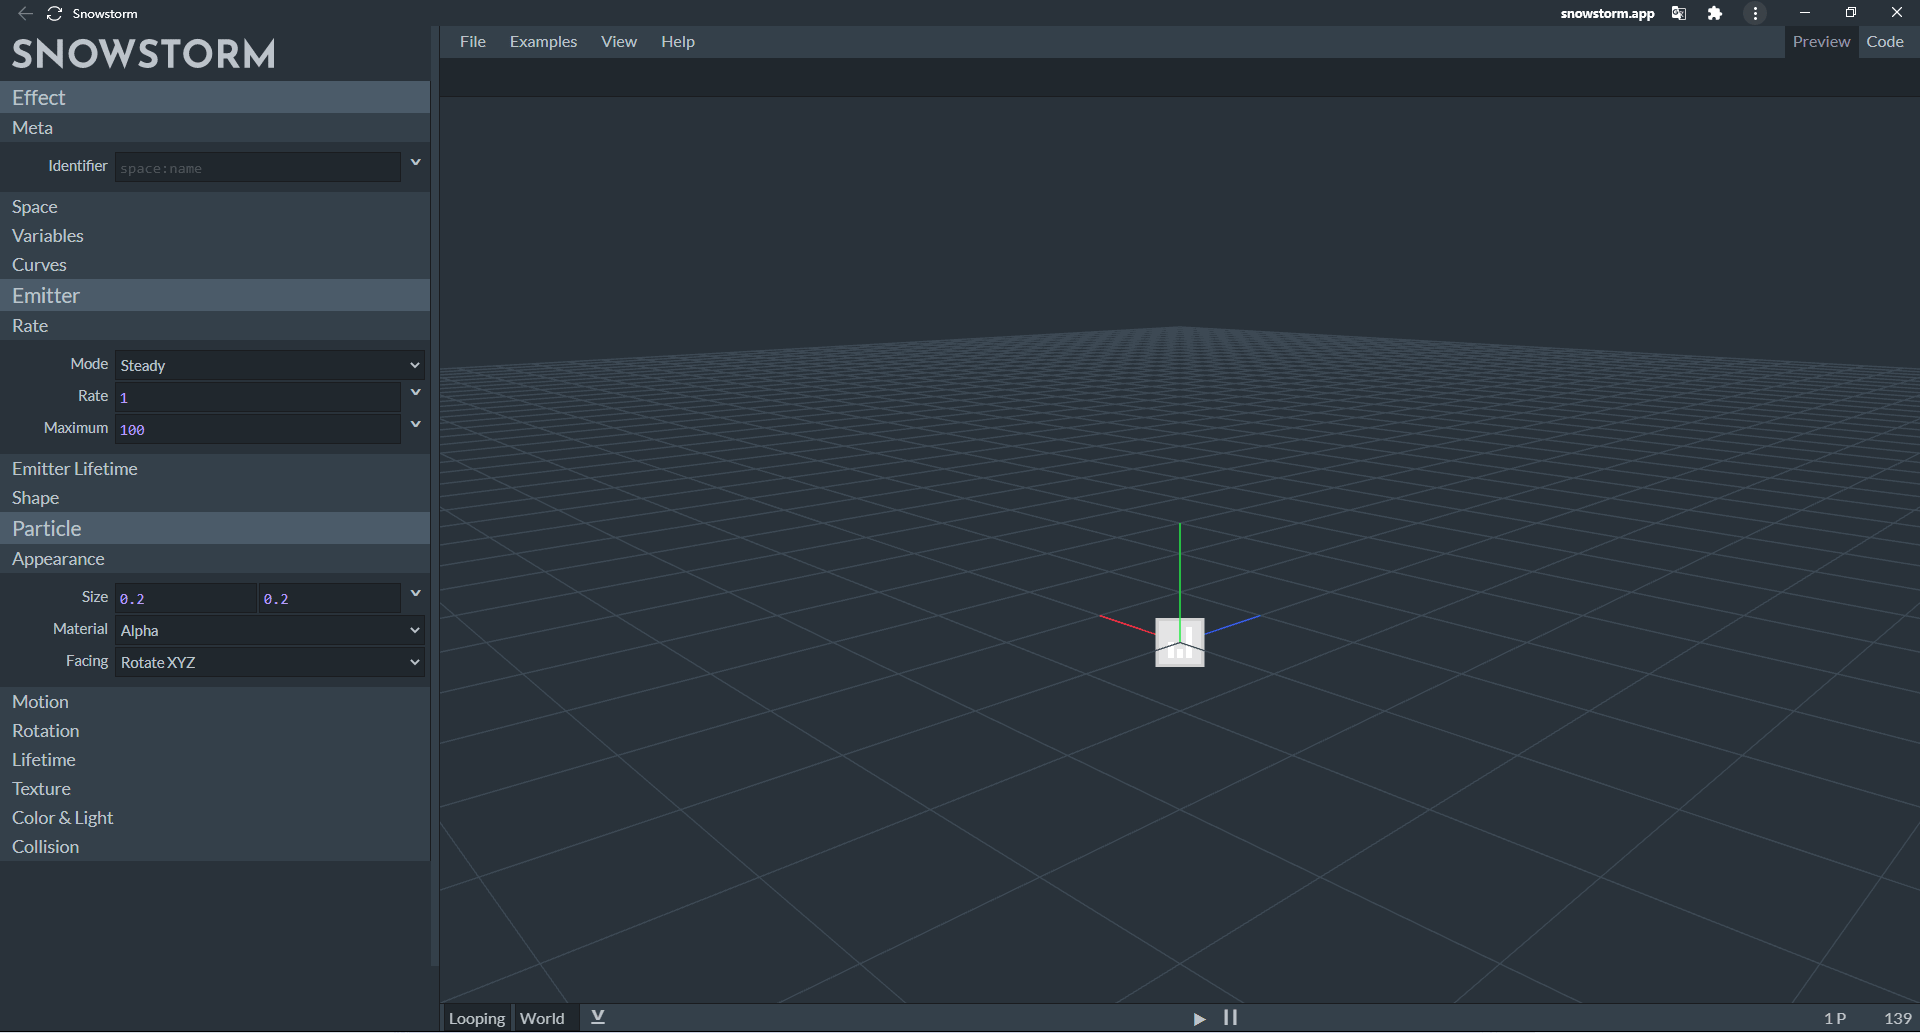Click the frame rate value 139
Viewport: 1920px width, 1033px height.
pos(1898,1018)
